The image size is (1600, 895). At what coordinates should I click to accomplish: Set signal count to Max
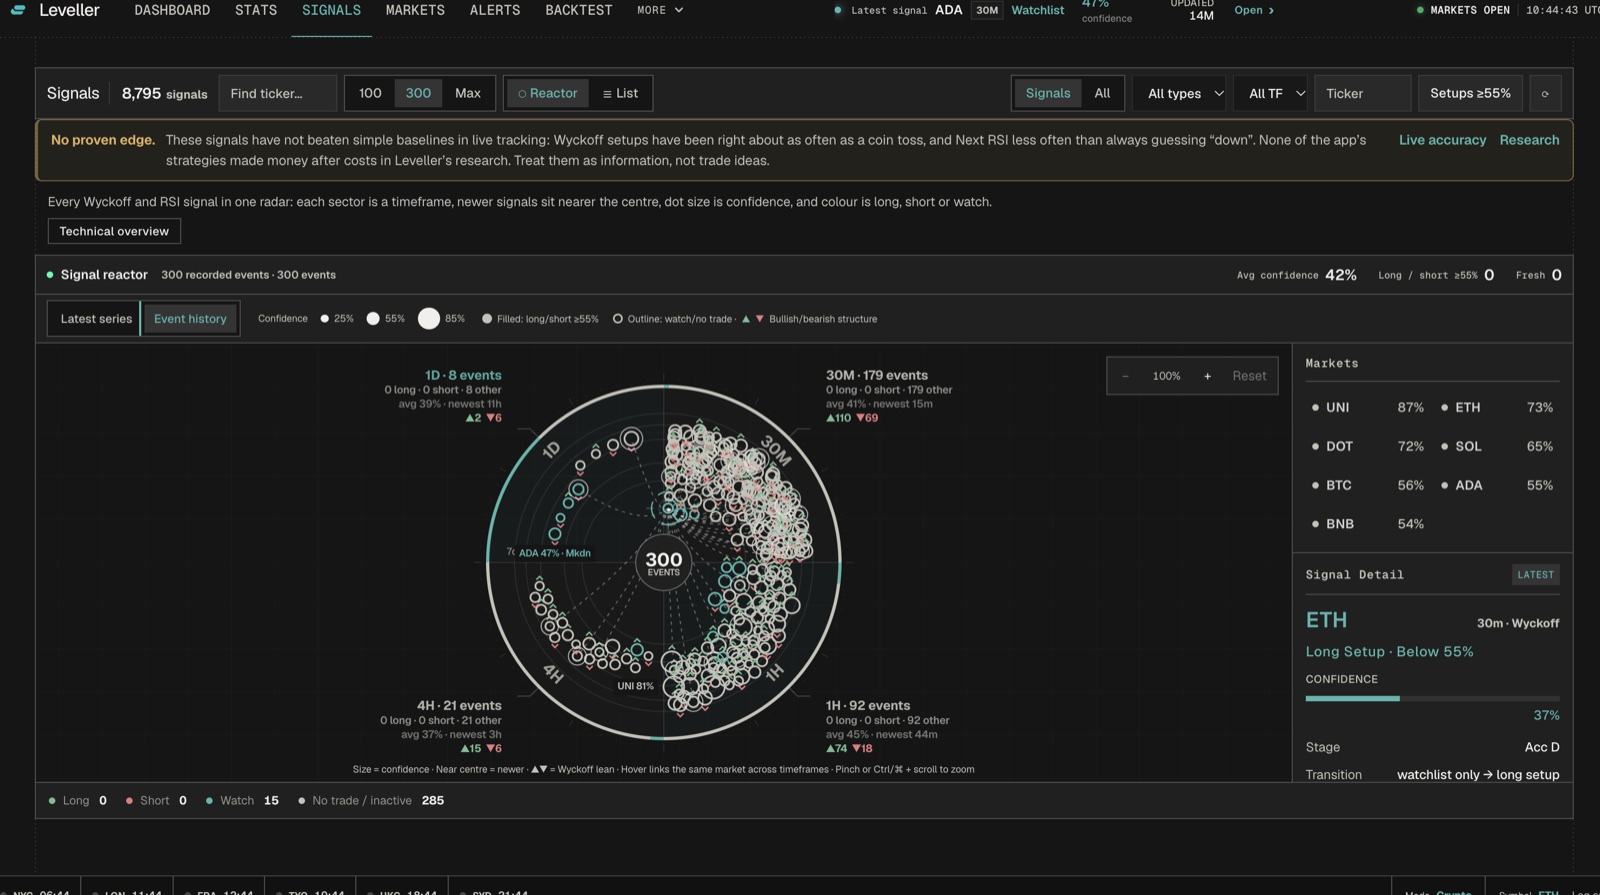tap(468, 93)
